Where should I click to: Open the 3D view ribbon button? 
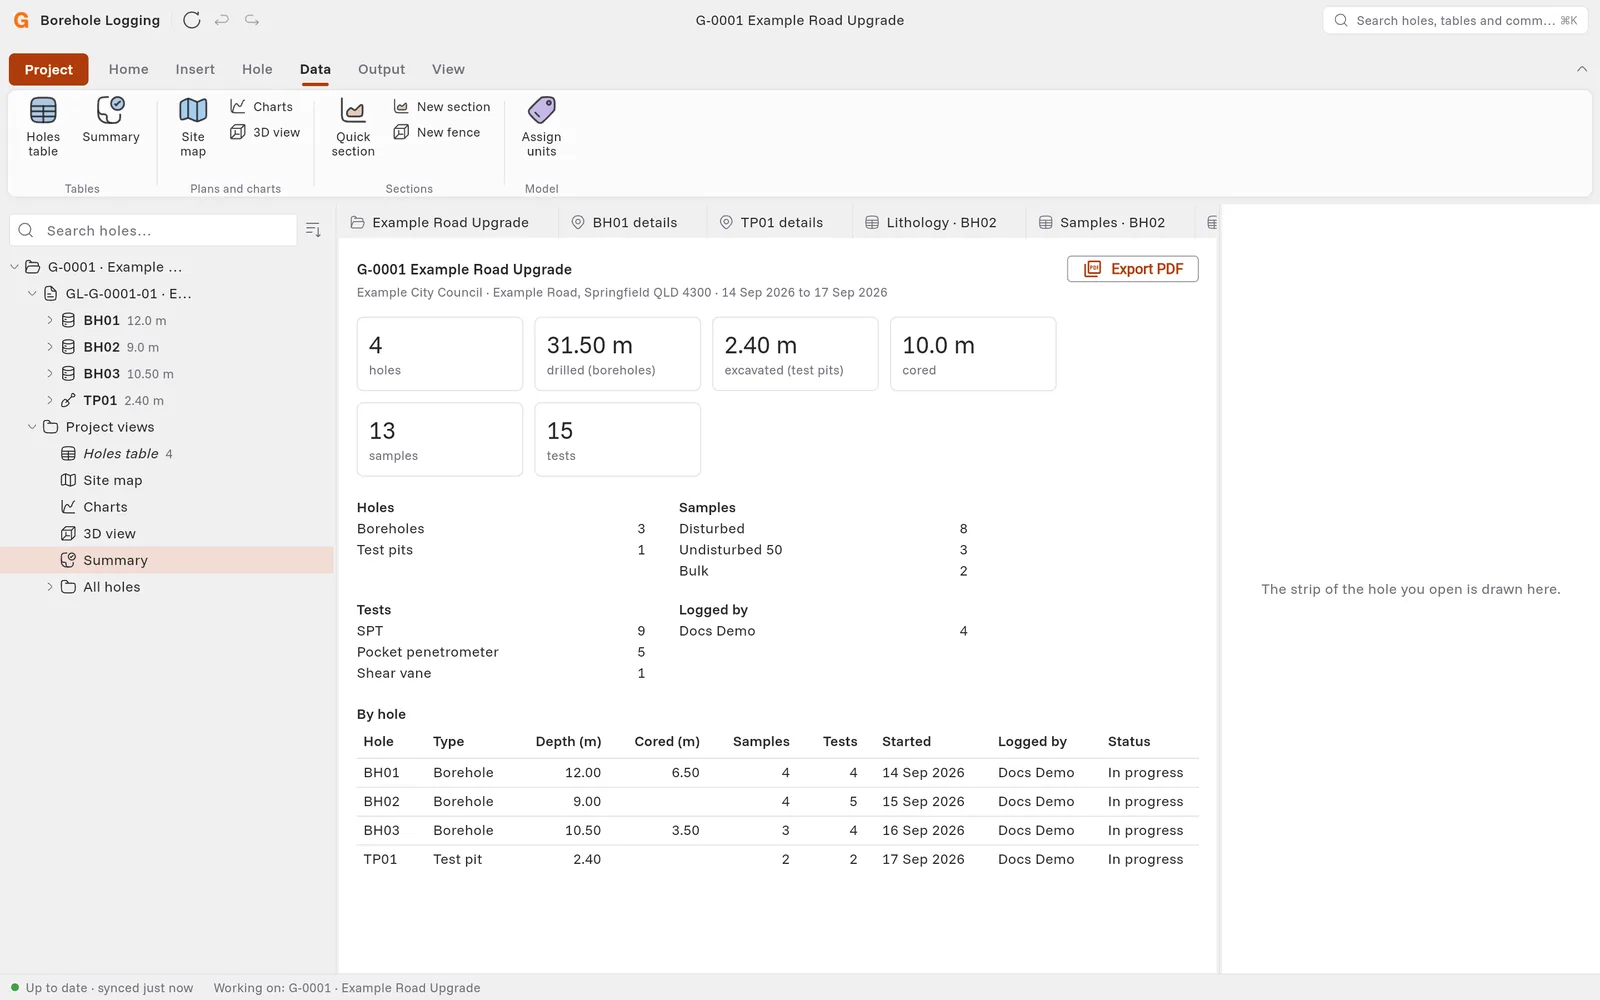(x=265, y=132)
